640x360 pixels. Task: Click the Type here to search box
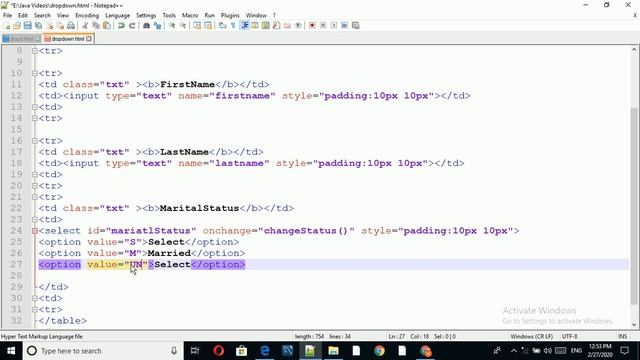pos(102,351)
